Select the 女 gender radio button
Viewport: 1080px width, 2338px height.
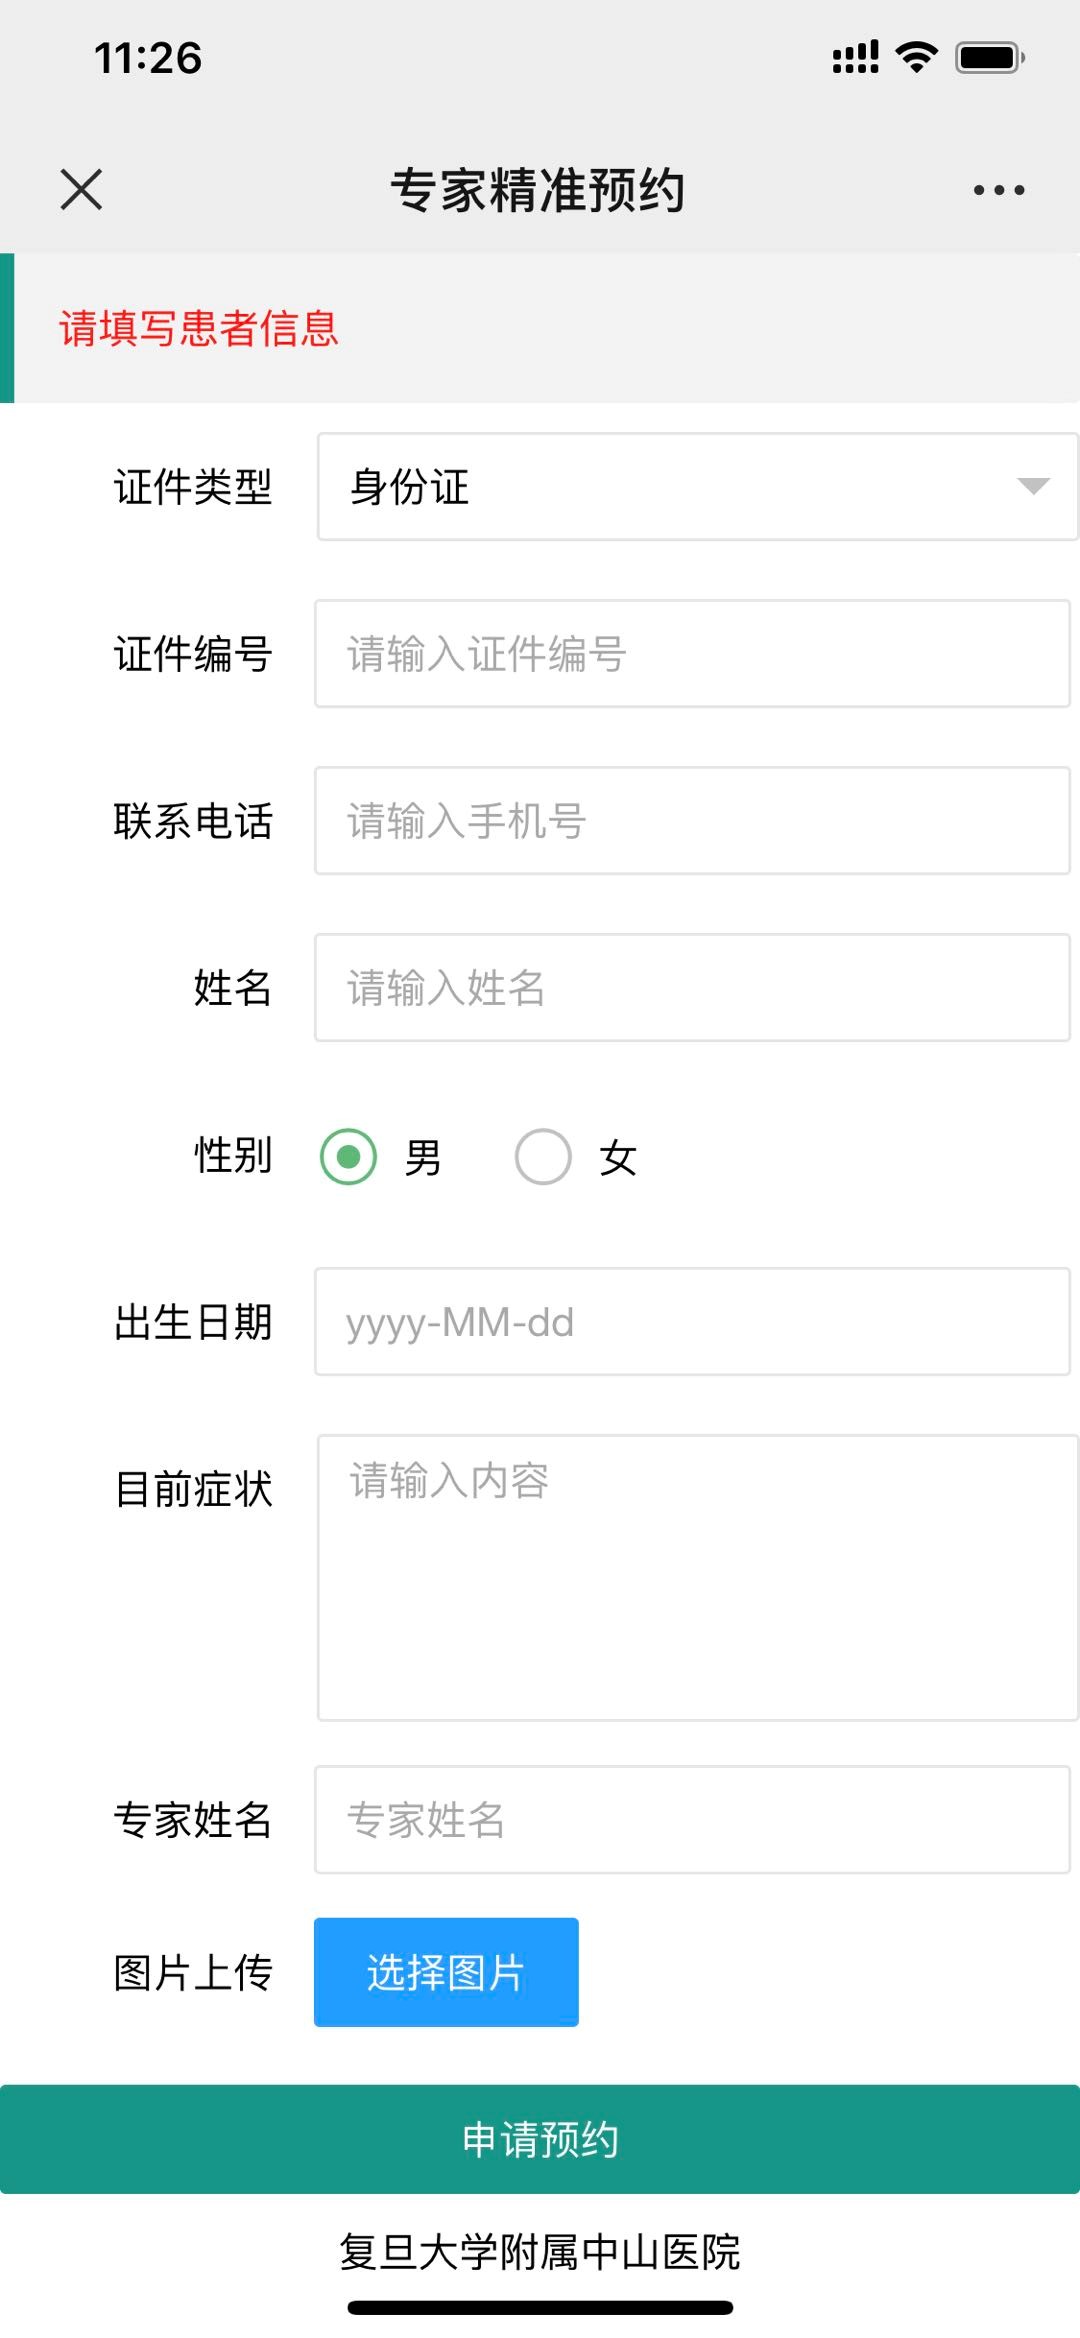(x=542, y=1156)
